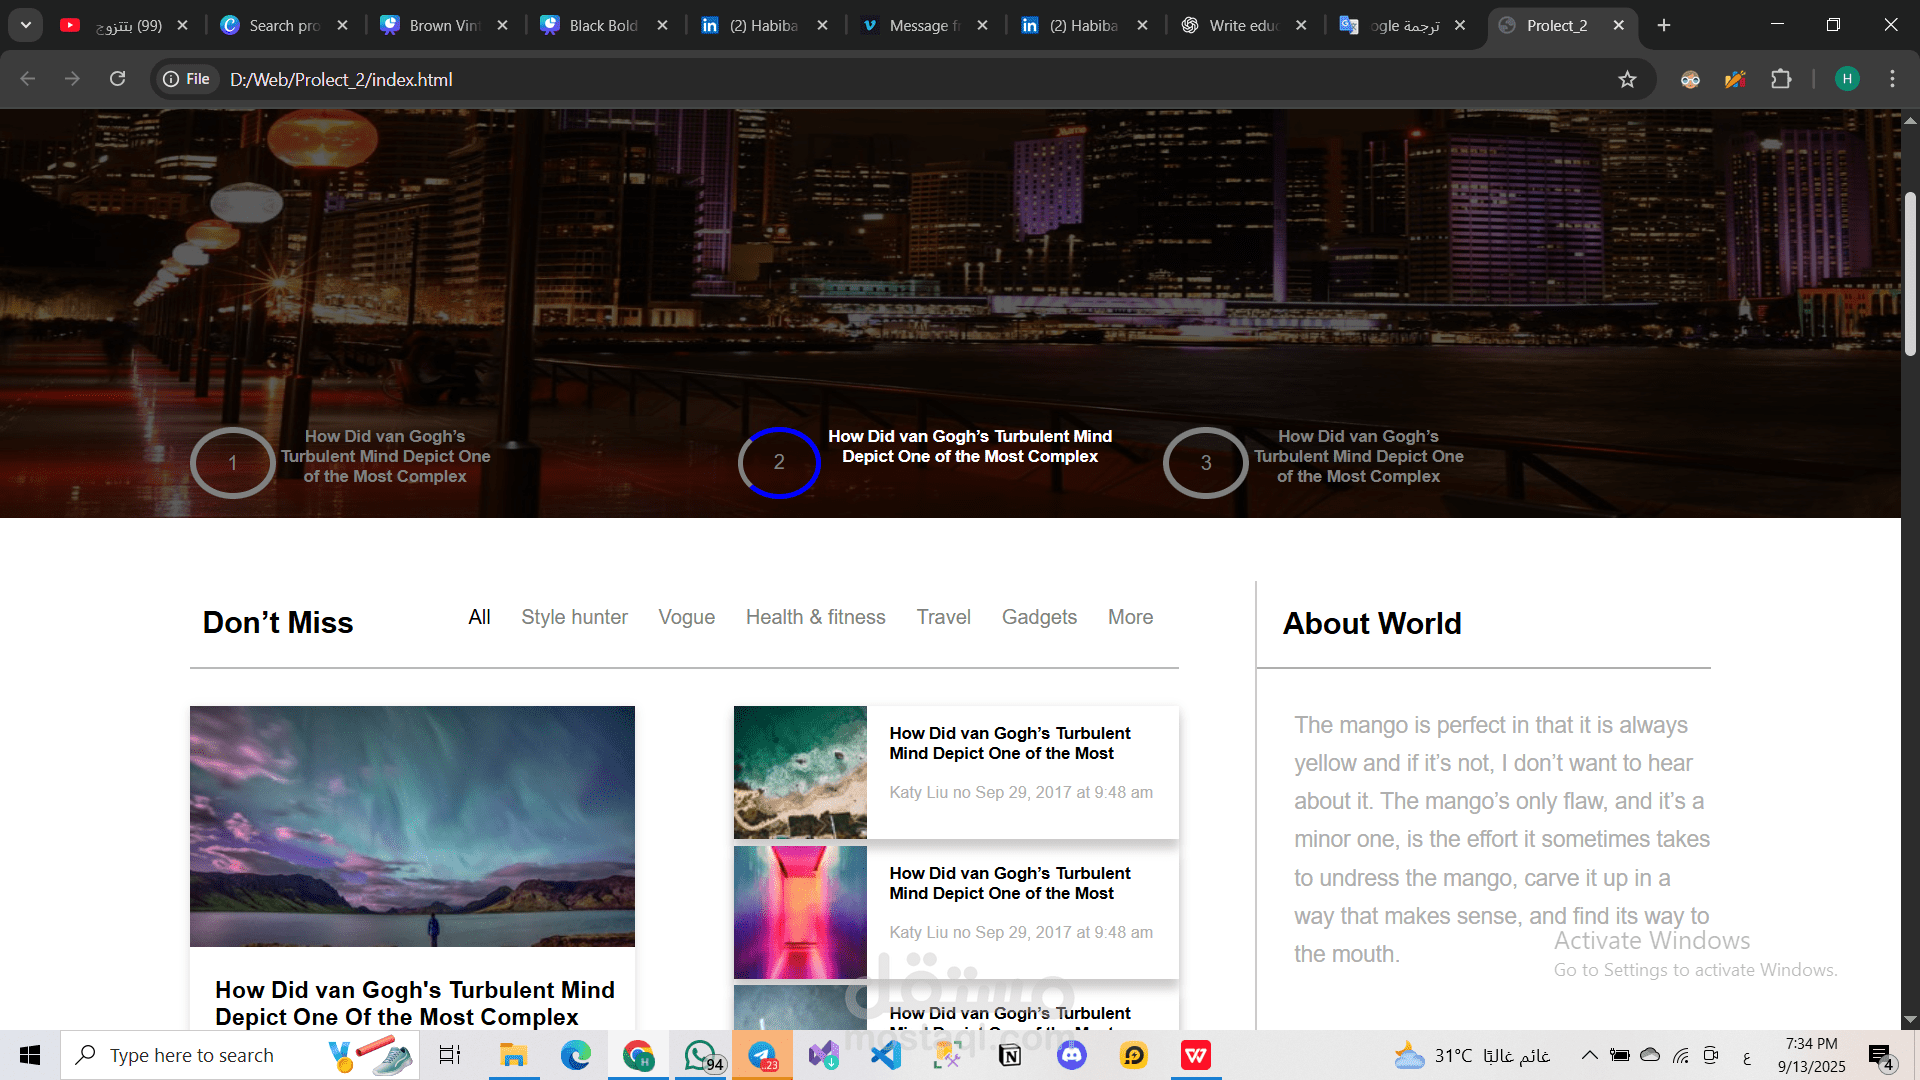Click the About World heading
Viewport: 1920px width, 1080px height.
(x=1372, y=623)
